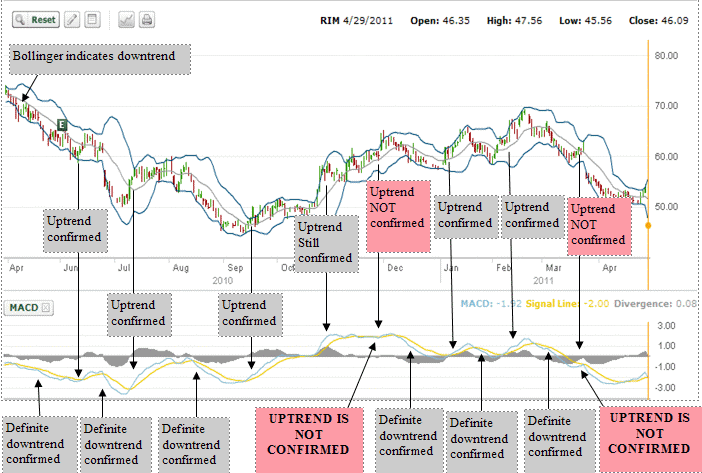Reset the chart zoom
The height and width of the screenshot is (473, 702).
pyautogui.click(x=36, y=20)
